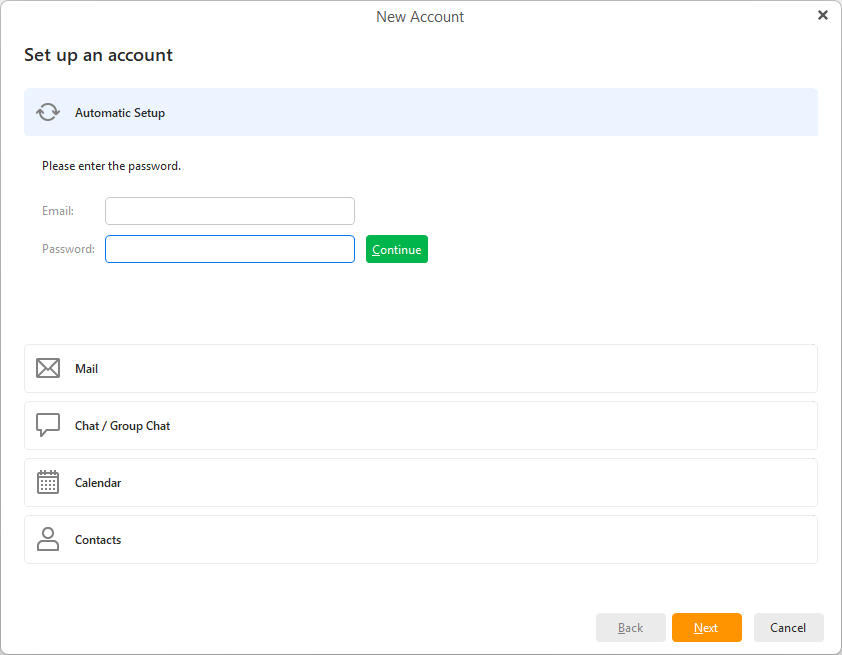Cancel the new account setup
842x655 pixels.
click(788, 627)
